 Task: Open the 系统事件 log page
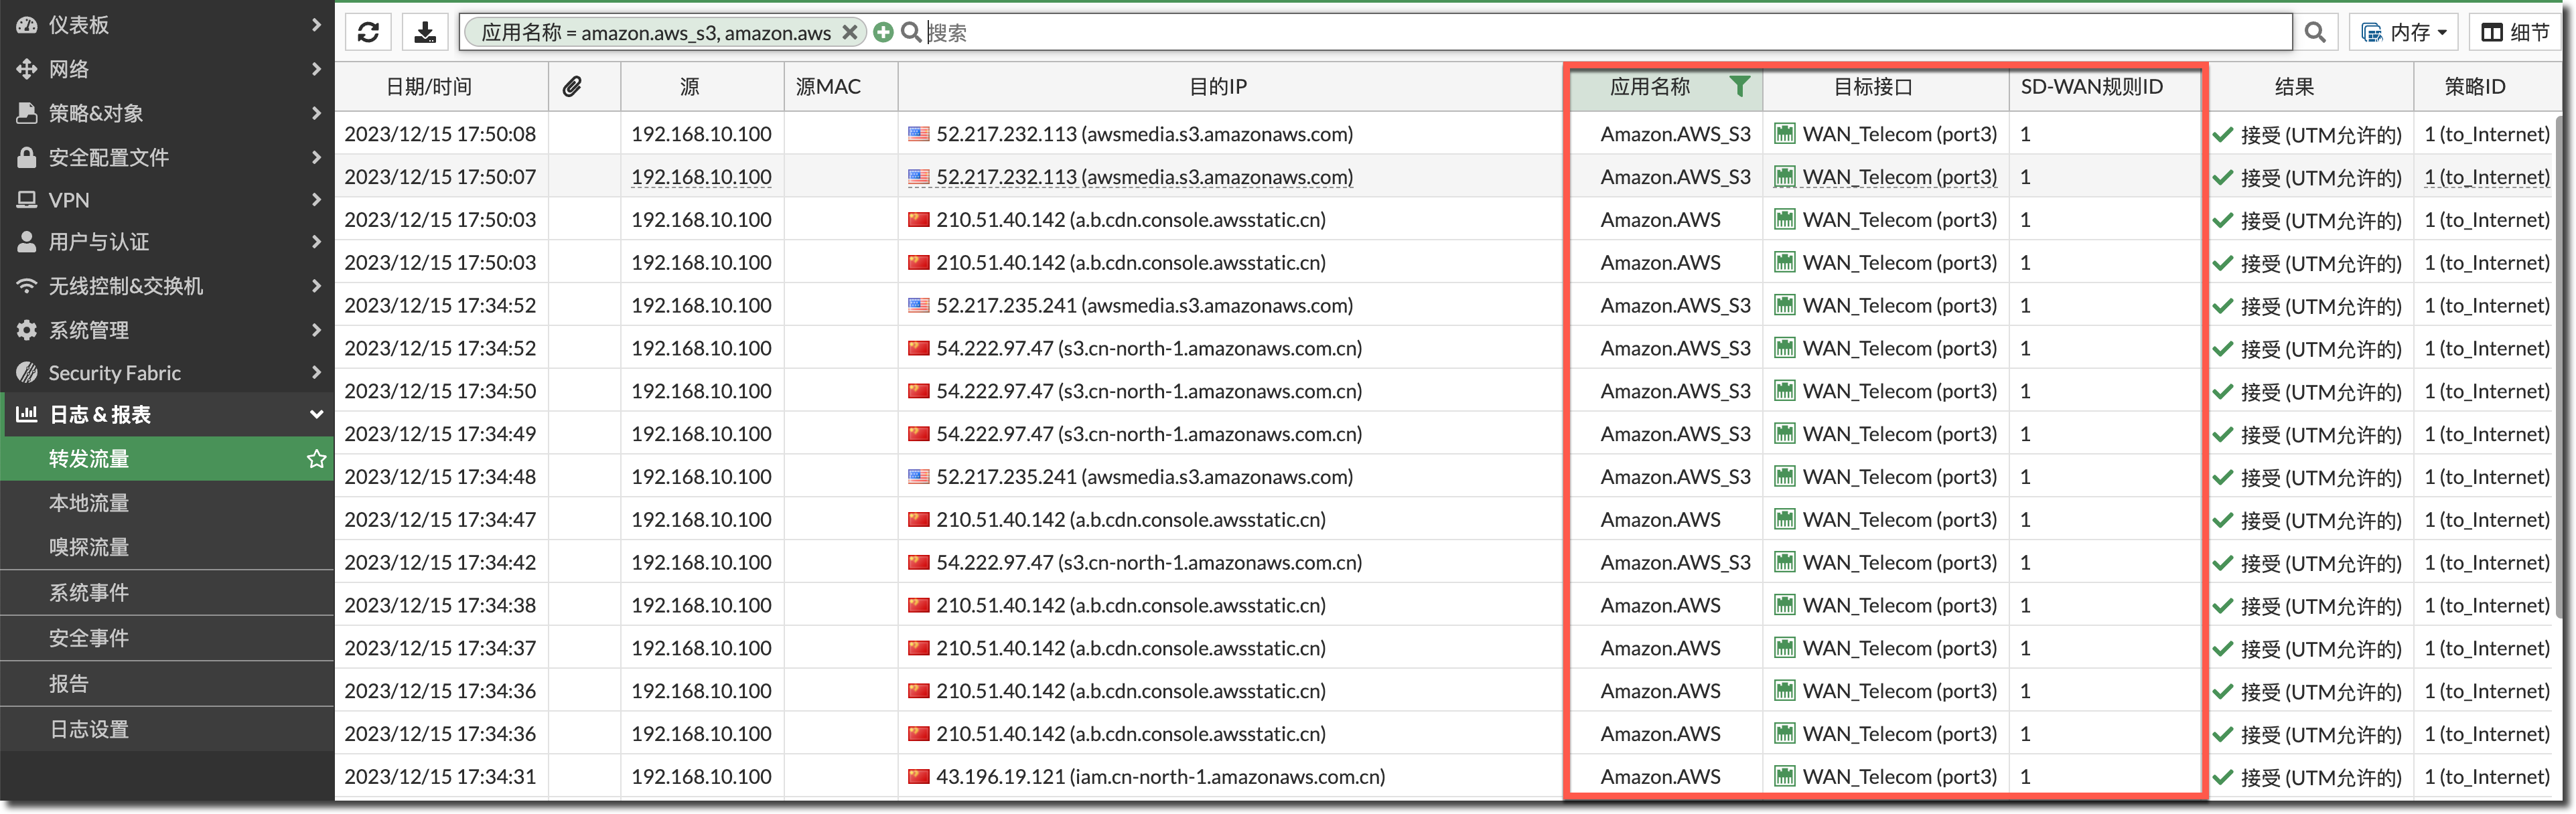pyautogui.click(x=90, y=593)
